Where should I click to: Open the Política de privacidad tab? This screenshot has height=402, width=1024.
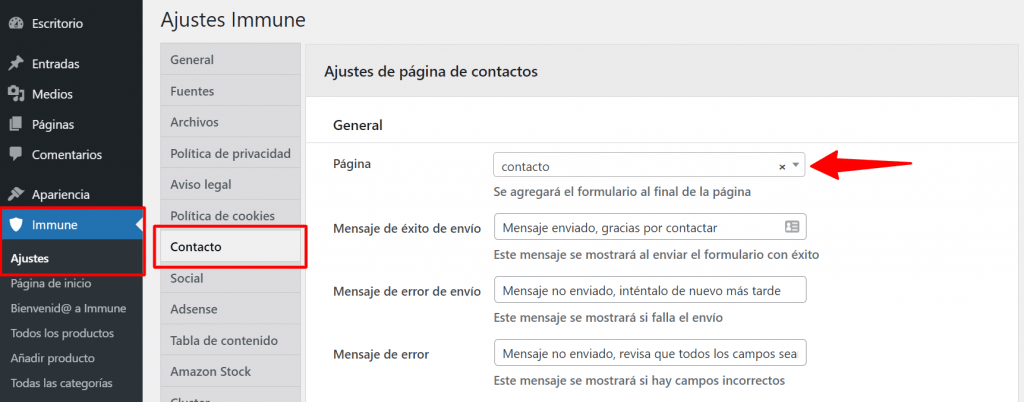coord(230,154)
